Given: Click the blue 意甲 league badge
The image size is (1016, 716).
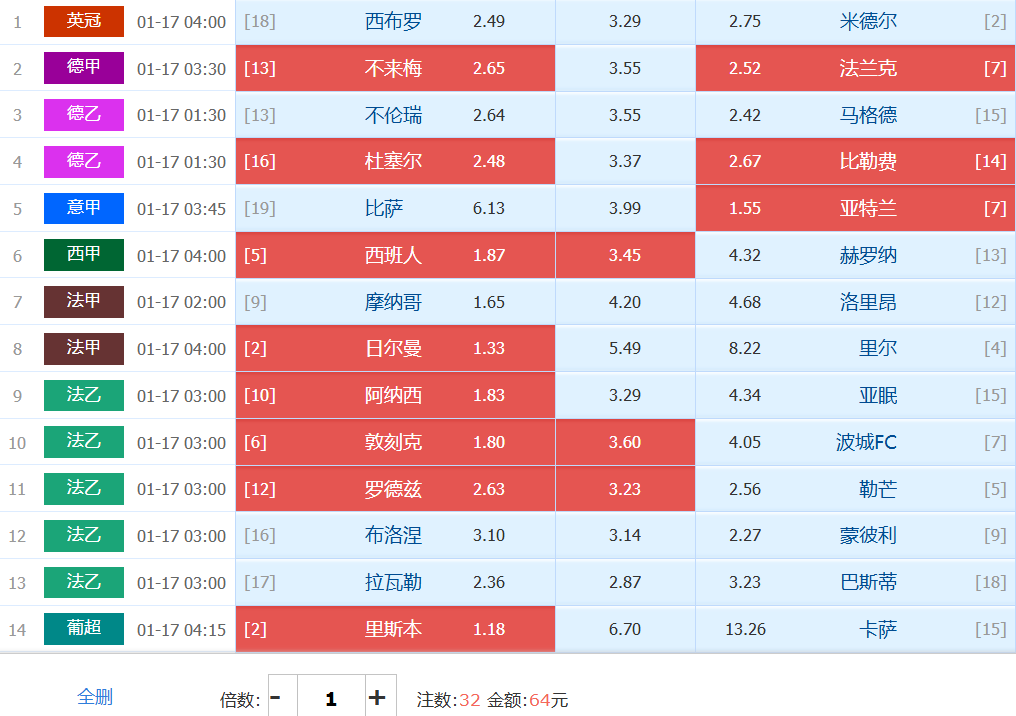Looking at the screenshot, I should click(x=84, y=208).
